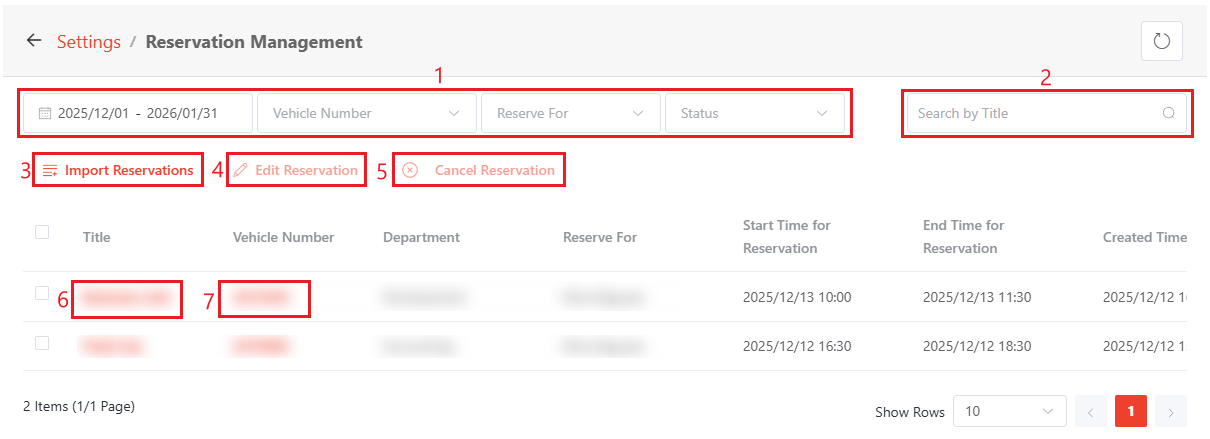Image resolution: width=1210 pixels, height=439 pixels.
Task: Click the Cancel Reservation circle-x icon
Action: pos(410,171)
